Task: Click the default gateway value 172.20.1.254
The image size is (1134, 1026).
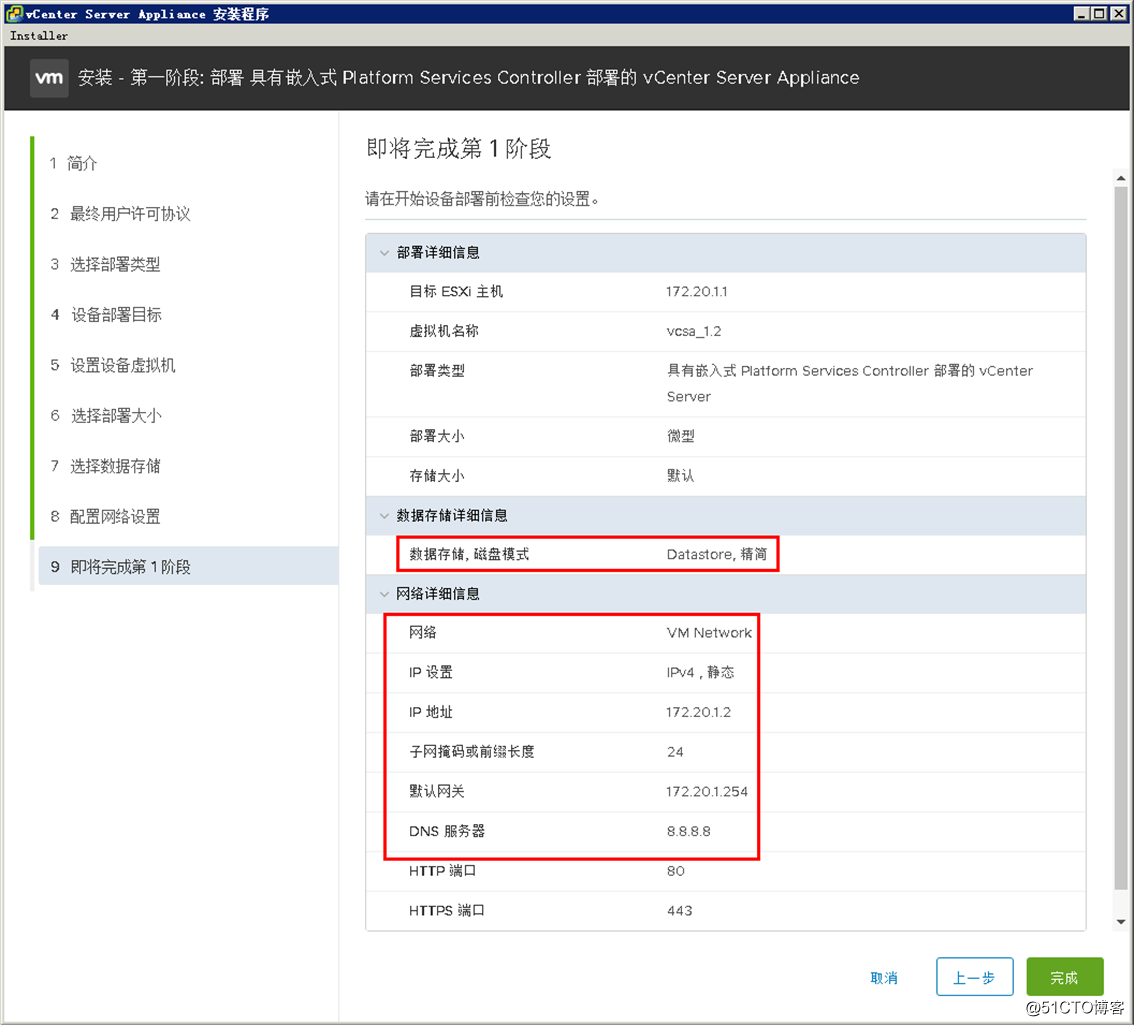Action: [x=707, y=792]
